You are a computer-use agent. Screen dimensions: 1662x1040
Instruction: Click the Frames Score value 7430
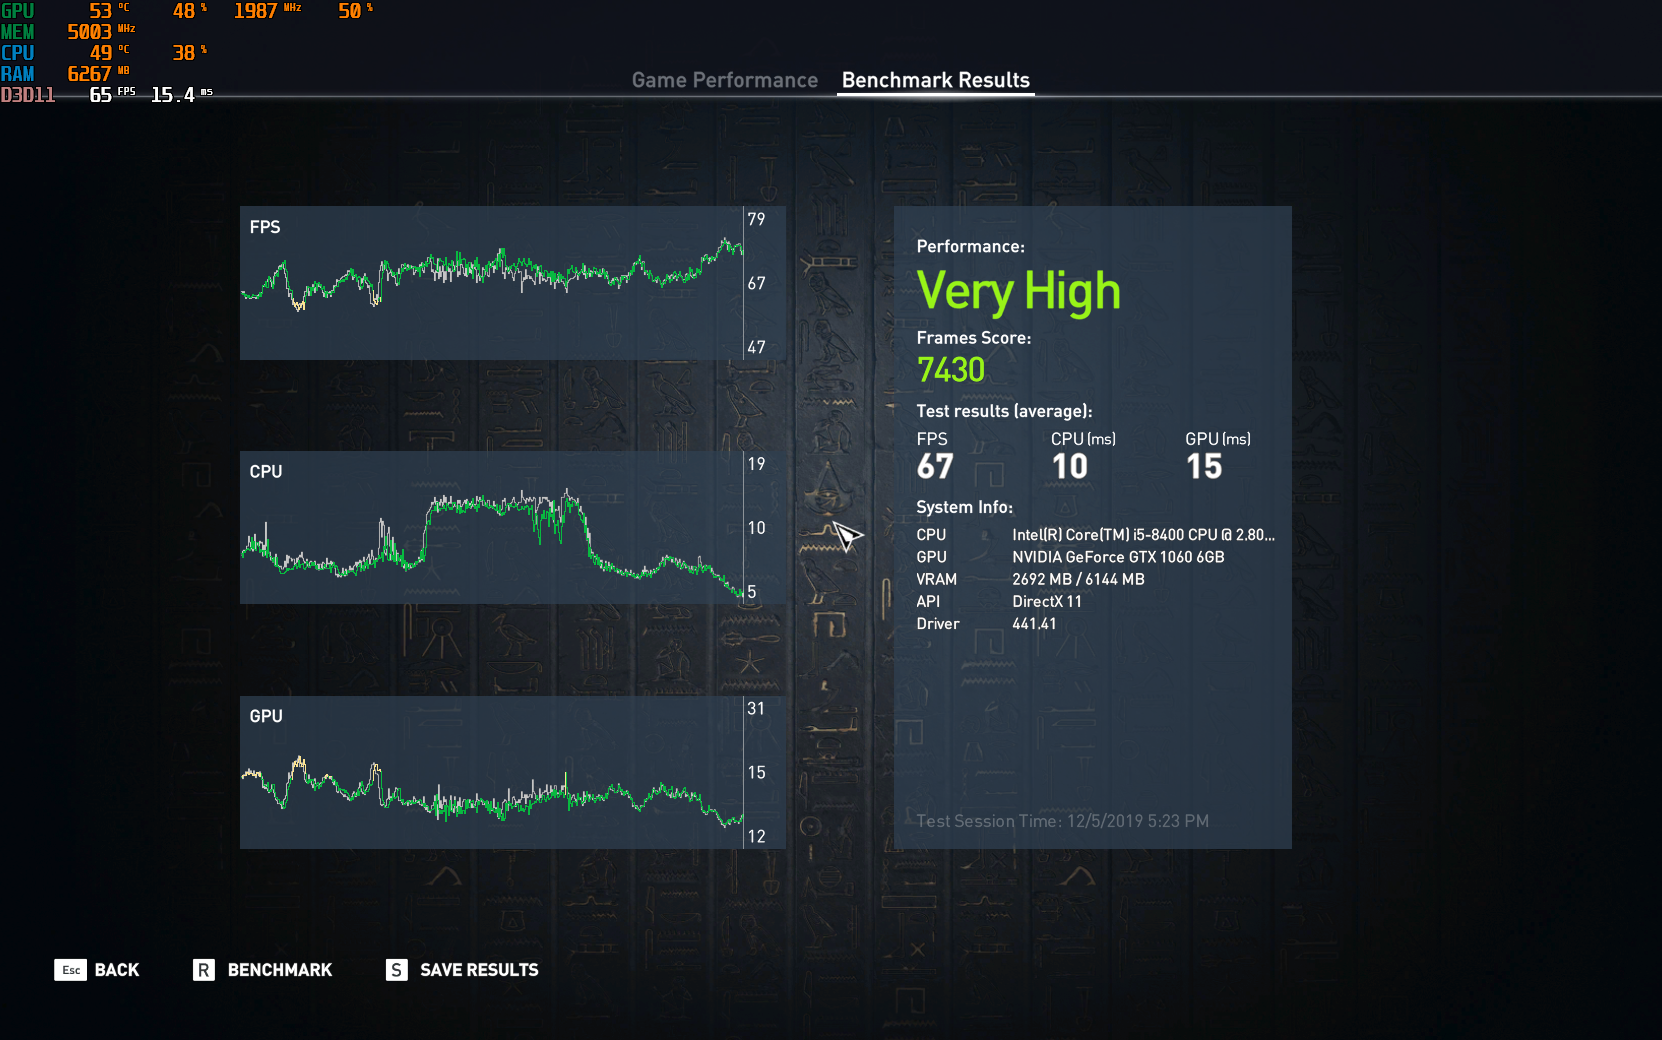[951, 370]
